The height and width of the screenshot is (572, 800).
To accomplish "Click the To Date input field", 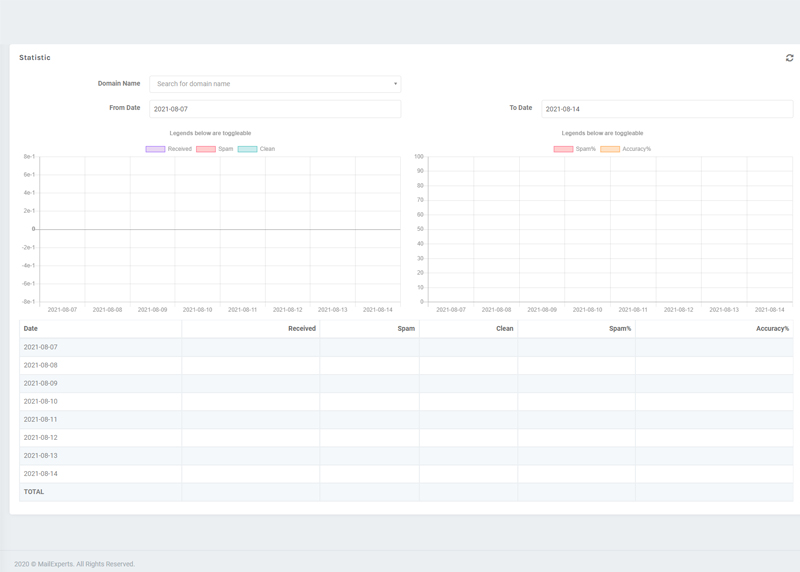I will pos(666,109).
